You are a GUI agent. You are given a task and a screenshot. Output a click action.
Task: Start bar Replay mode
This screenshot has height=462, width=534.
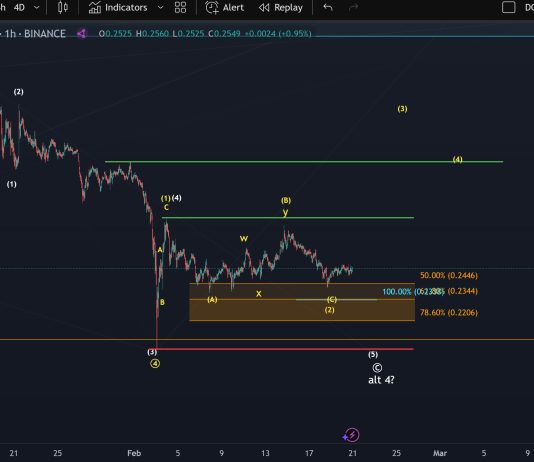(281, 7)
